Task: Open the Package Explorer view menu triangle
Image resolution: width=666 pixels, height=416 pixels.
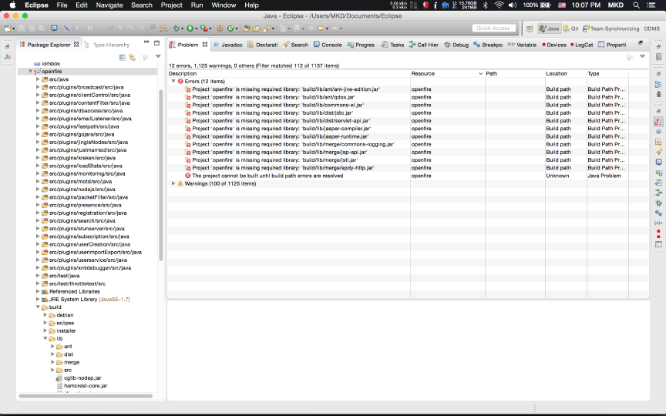Action: coord(158,57)
